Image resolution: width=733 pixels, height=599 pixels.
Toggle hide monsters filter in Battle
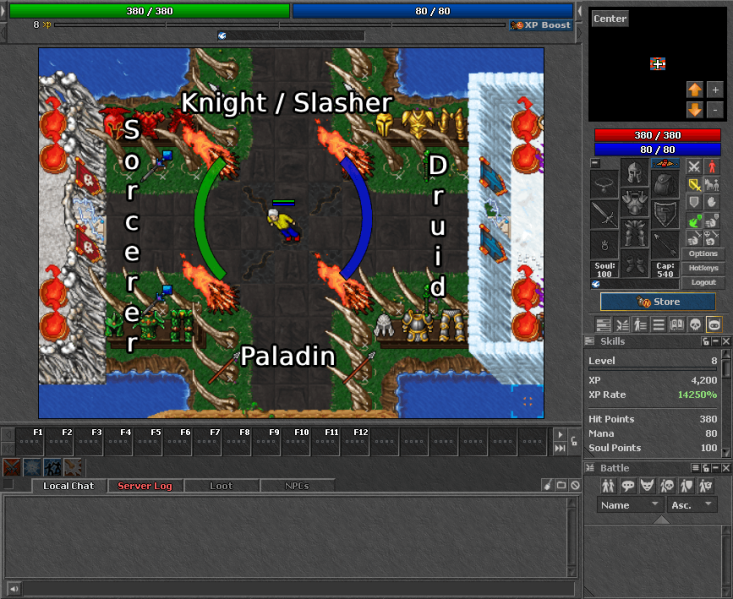pyautogui.click(x=647, y=486)
